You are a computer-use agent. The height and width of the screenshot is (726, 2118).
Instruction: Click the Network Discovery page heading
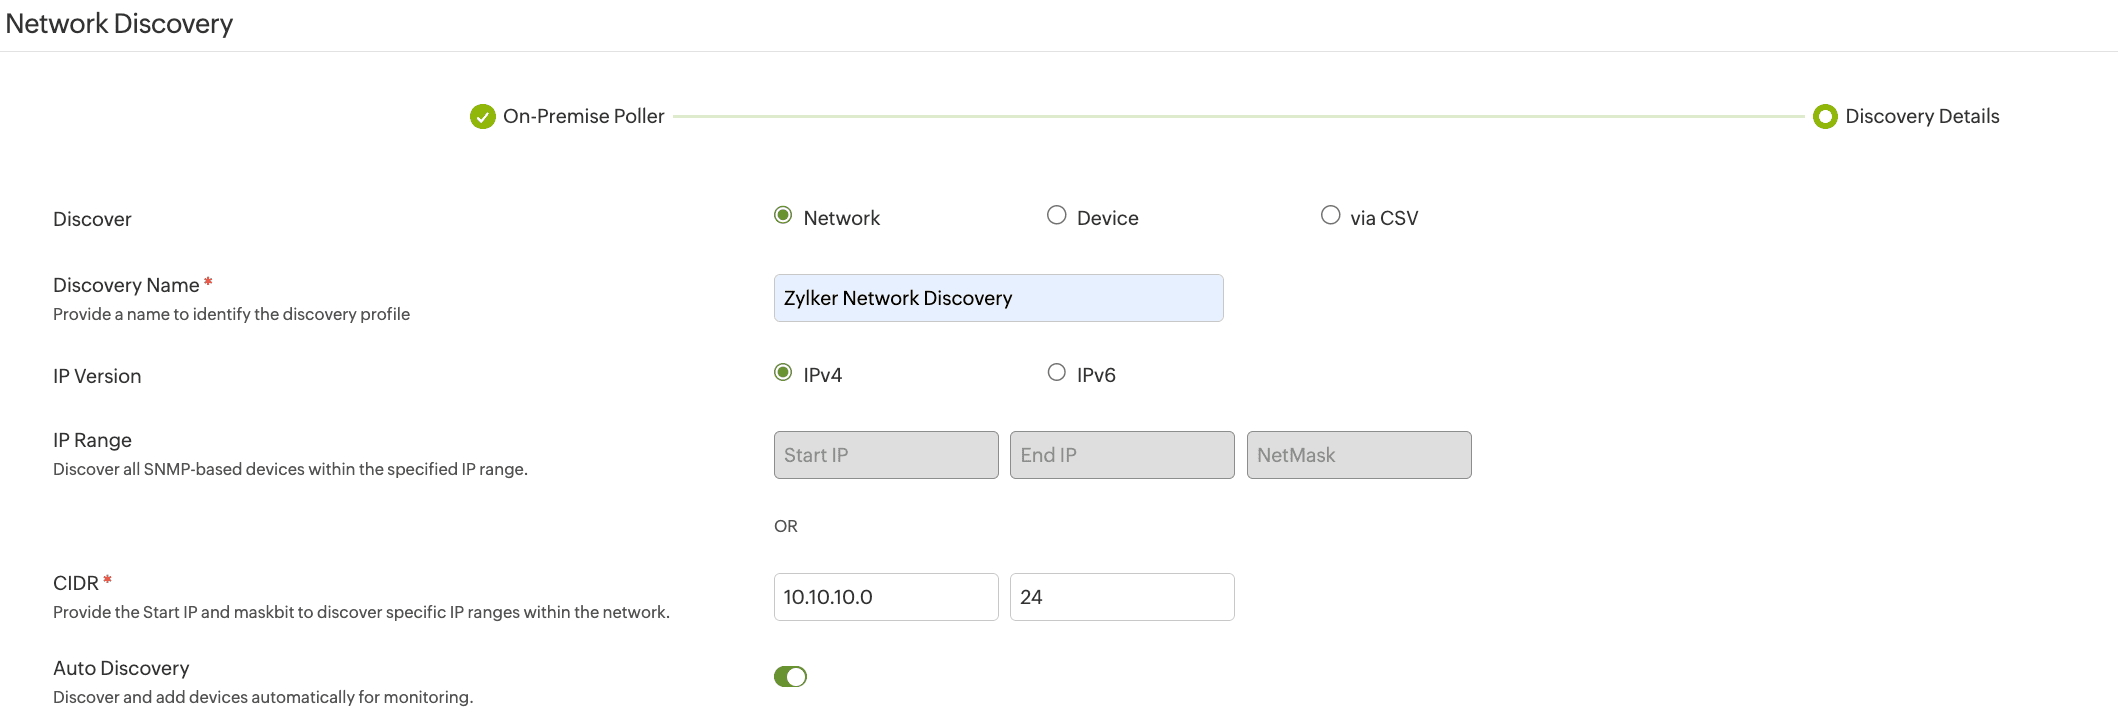[x=119, y=24]
